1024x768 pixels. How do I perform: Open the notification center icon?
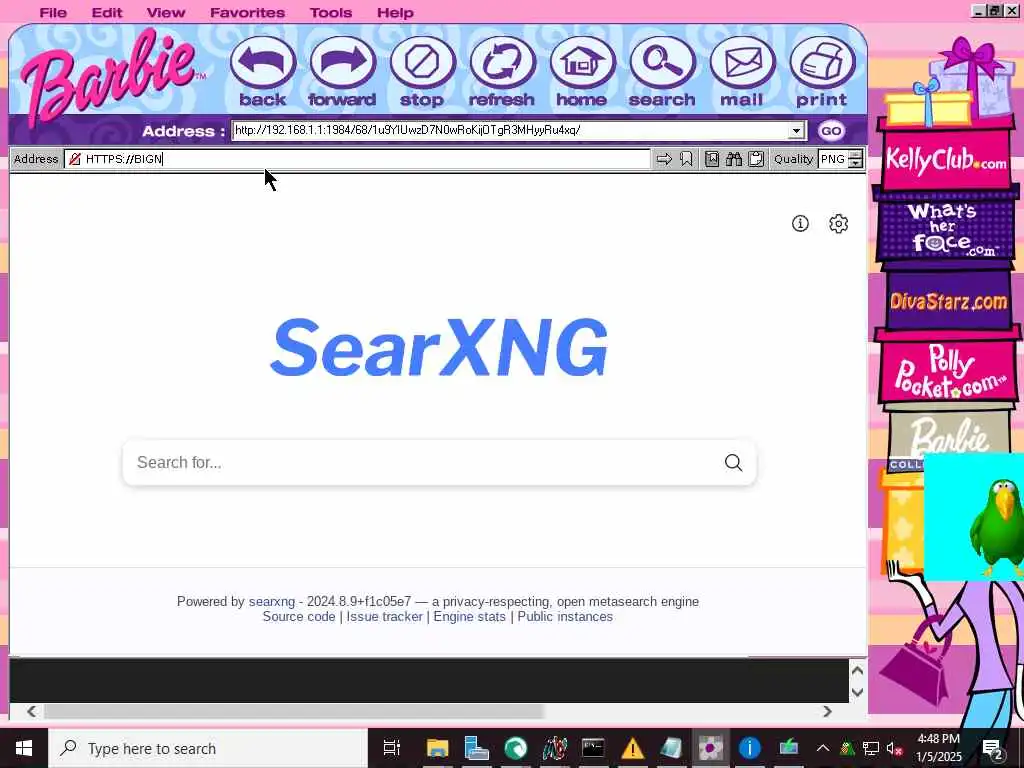992,748
